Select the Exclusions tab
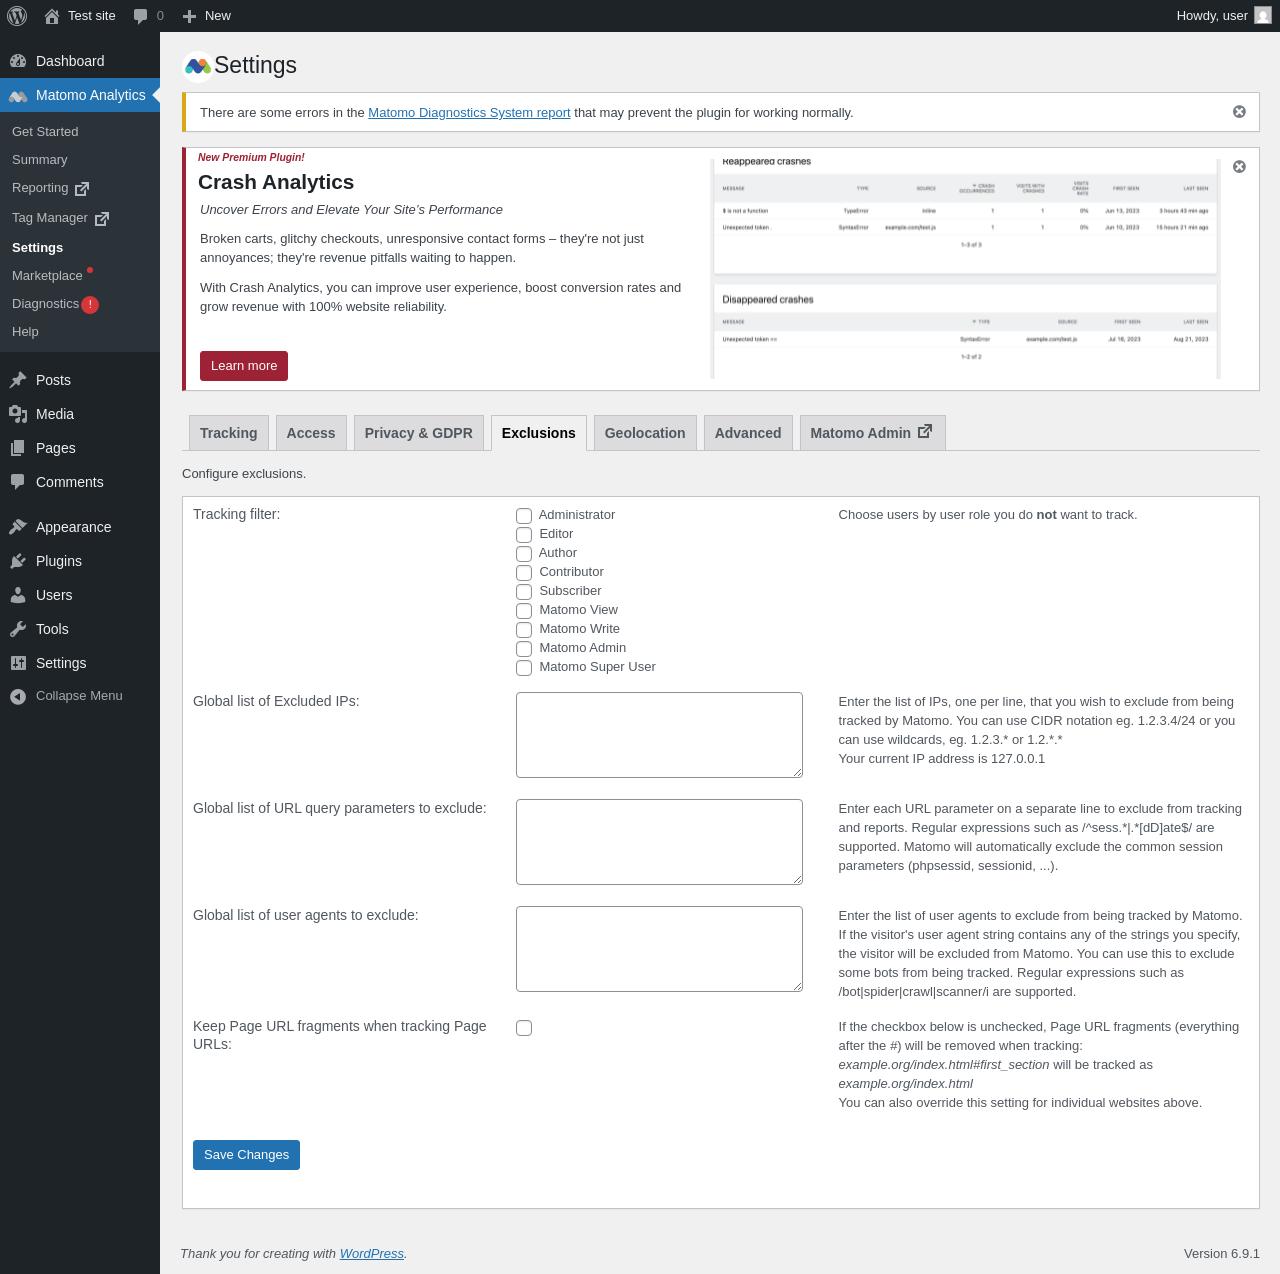The height and width of the screenshot is (1274, 1280). [539, 433]
